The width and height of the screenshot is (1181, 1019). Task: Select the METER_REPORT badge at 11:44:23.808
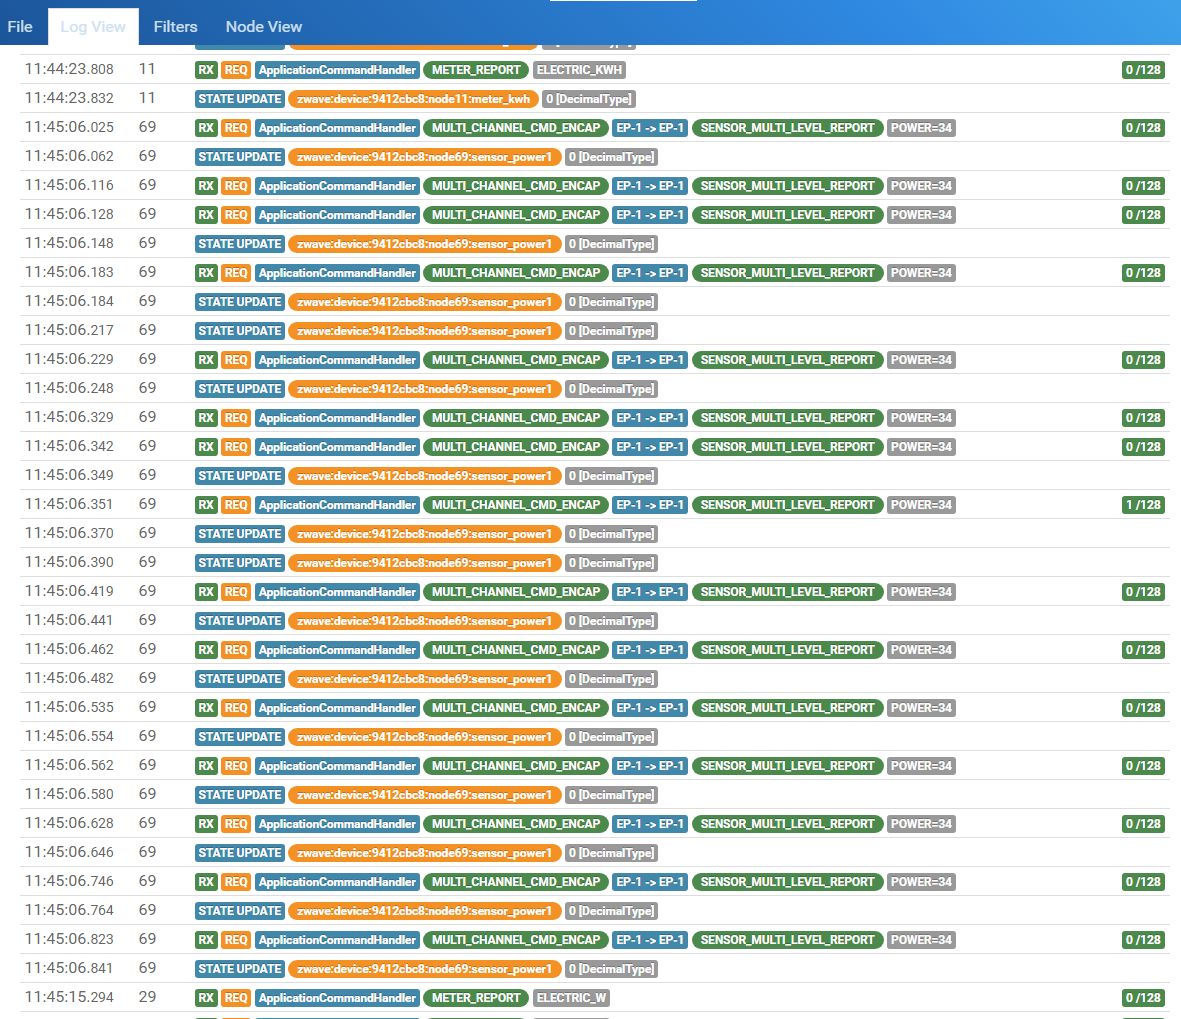476,70
